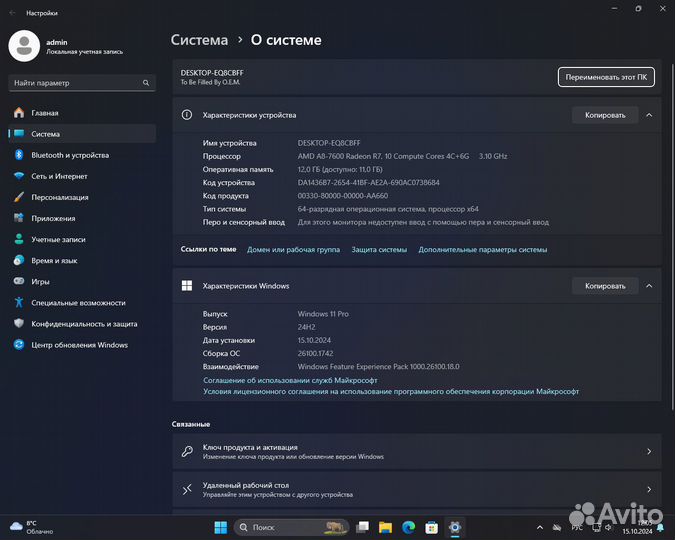This screenshot has height=540, width=675.
Task: Click the Сборка ОС value 26100.1742
Action: [315, 354]
